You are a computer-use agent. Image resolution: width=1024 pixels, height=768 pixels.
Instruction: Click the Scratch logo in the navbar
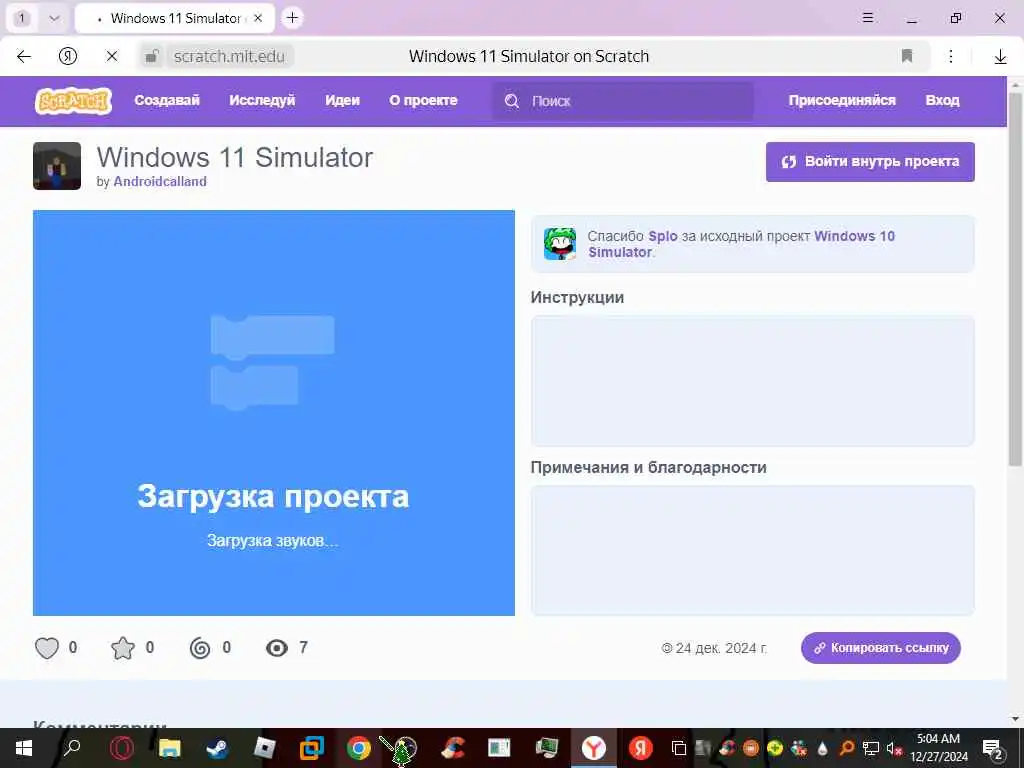(x=73, y=101)
